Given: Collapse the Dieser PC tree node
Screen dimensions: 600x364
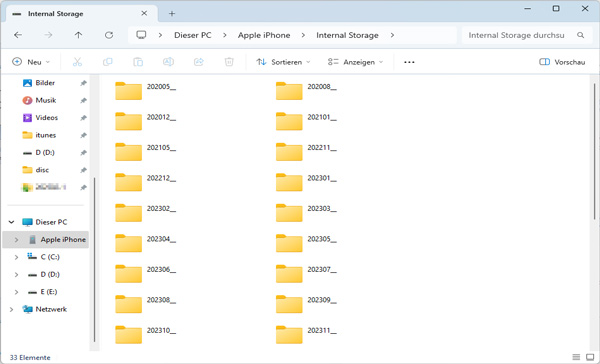Looking at the screenshot, I should click(x=11, y=222).
